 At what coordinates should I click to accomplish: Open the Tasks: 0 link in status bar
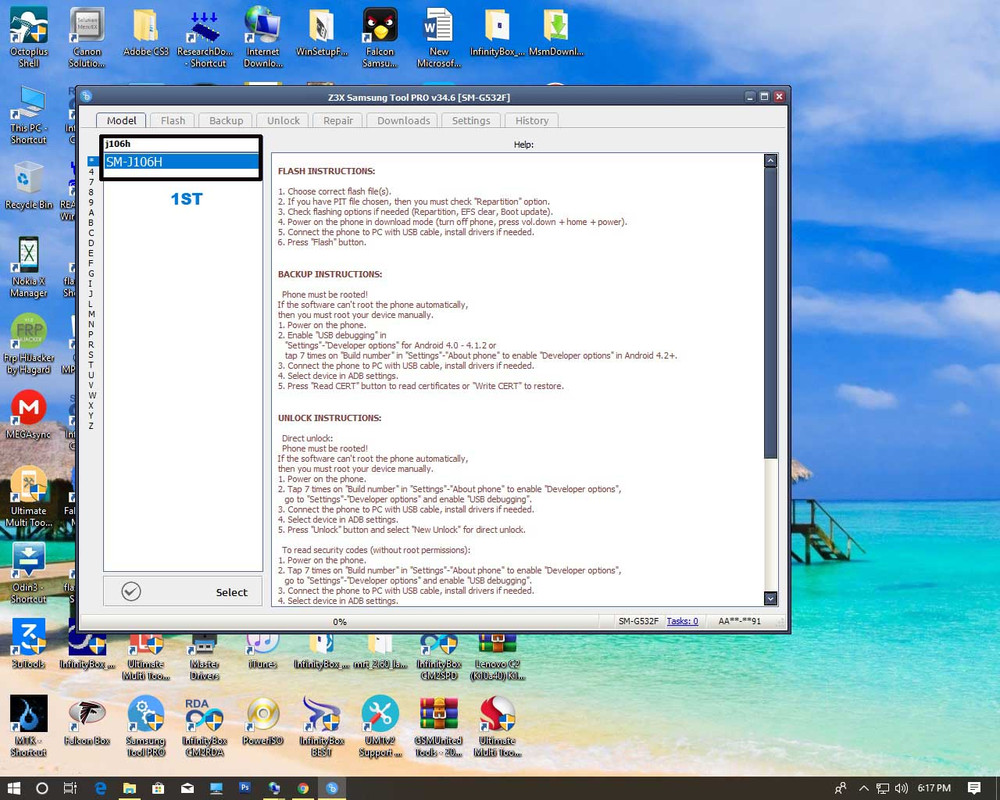click(682, 621)
